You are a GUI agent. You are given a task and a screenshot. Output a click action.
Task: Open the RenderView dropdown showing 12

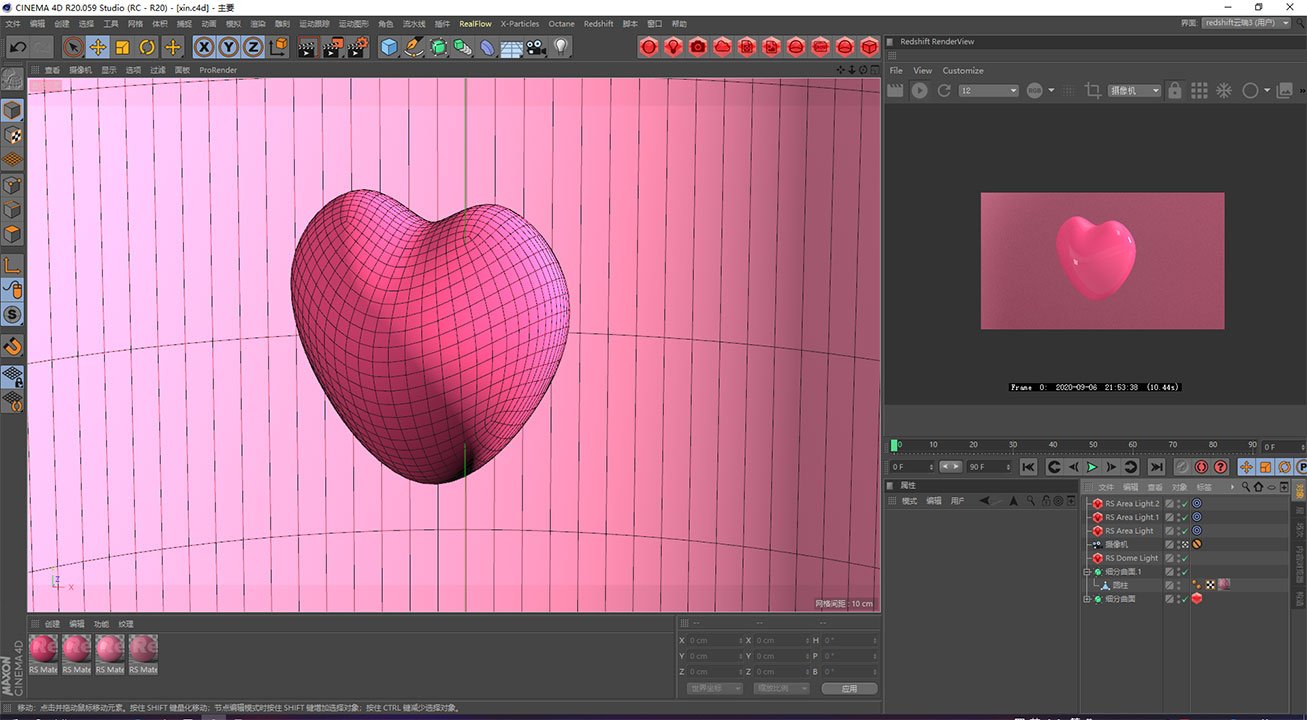click(988, 90)
